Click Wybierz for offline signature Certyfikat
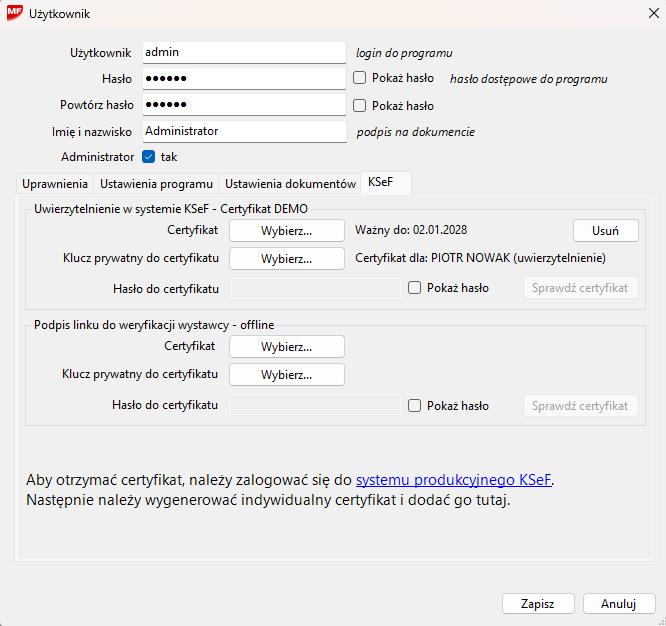The image size is (666, 626). (287, 347)
